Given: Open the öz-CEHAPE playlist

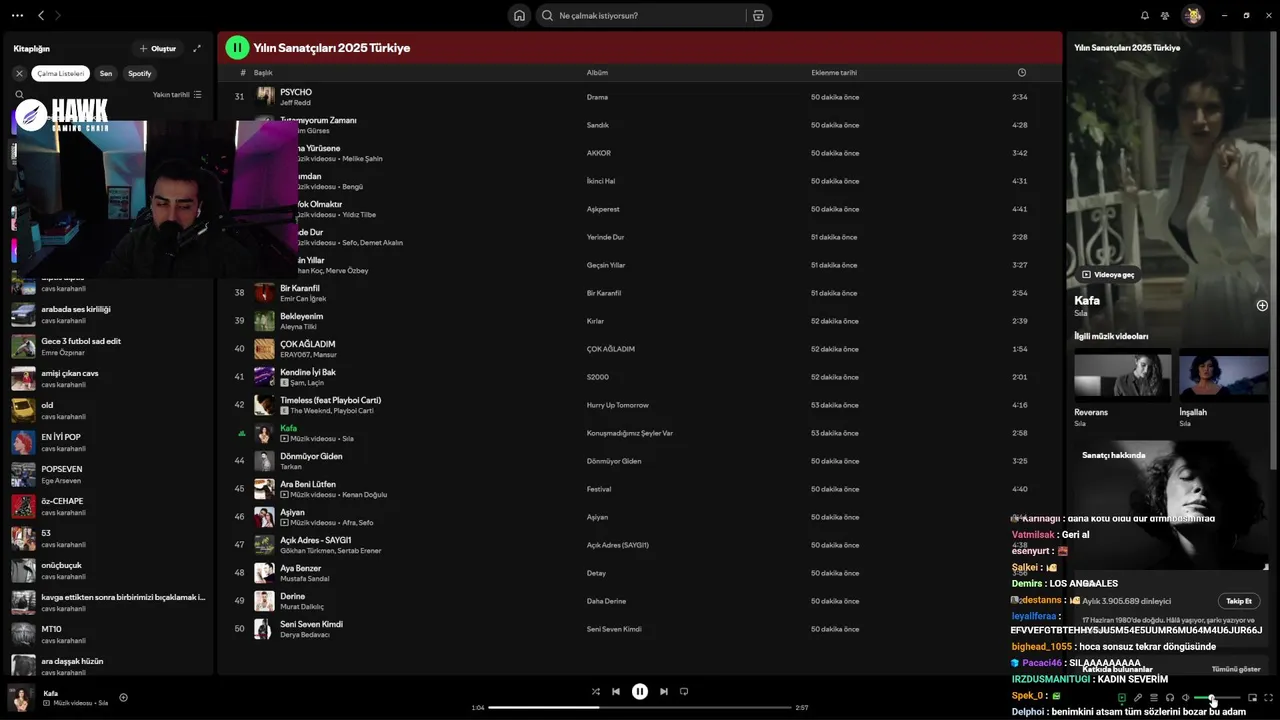Looking at the screenshot, I should [108, 507].
